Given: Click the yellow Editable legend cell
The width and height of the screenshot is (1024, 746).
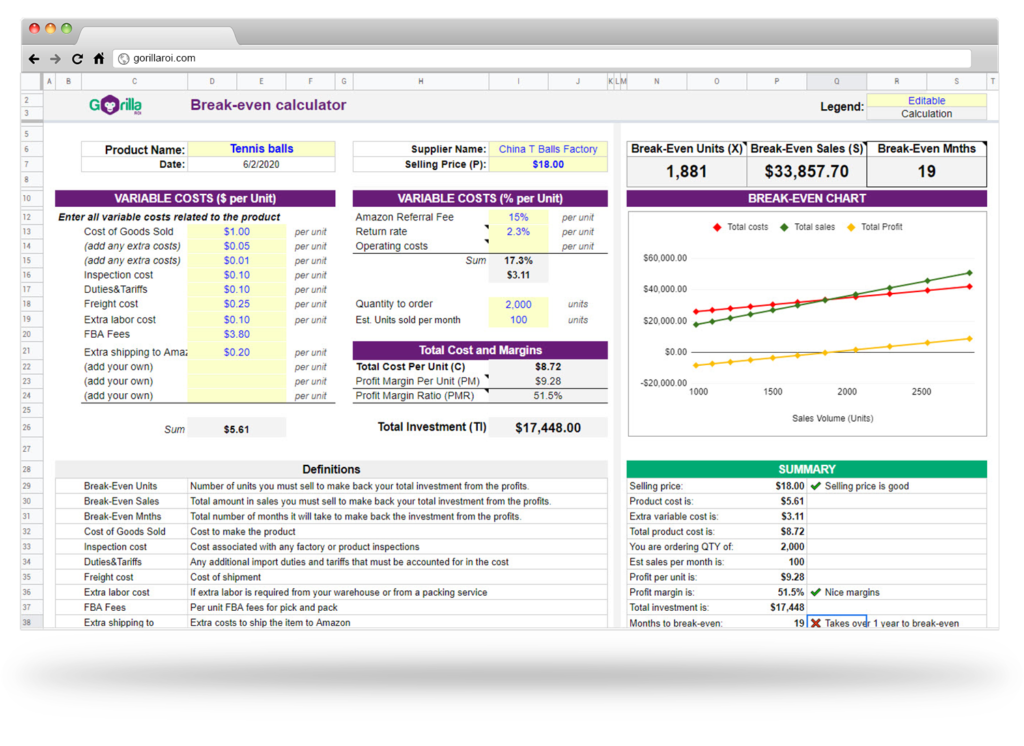Looking at the screenshot, I should (926, 101).
